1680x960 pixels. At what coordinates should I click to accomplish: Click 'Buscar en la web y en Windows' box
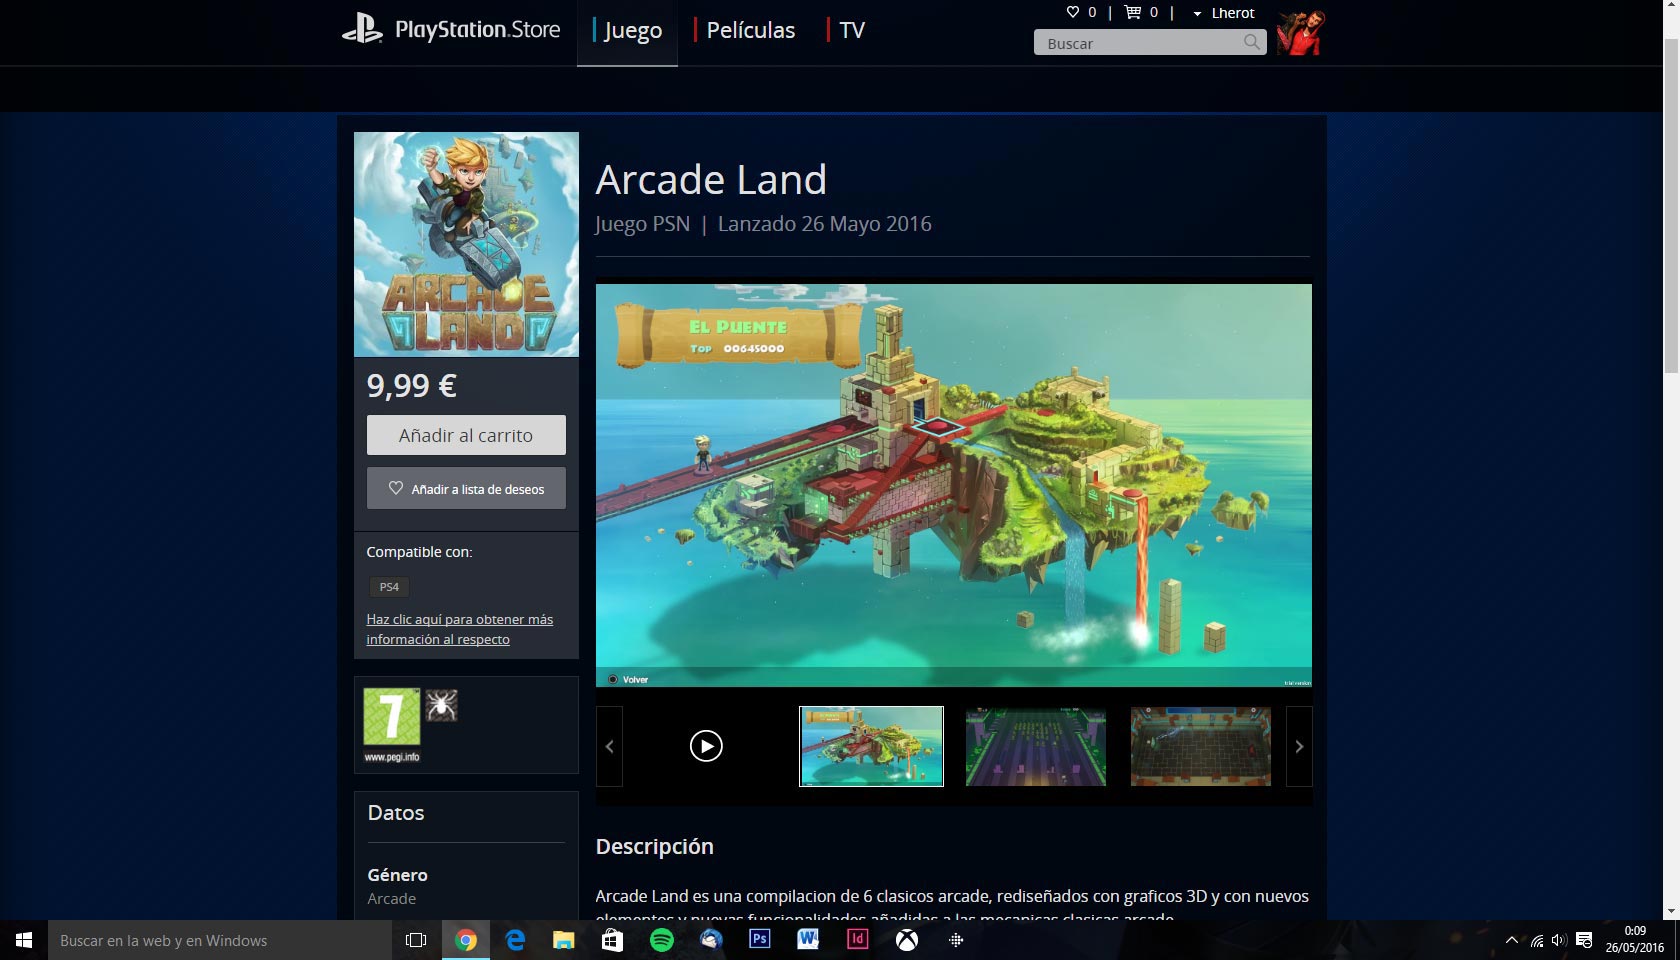coord(220,940)
